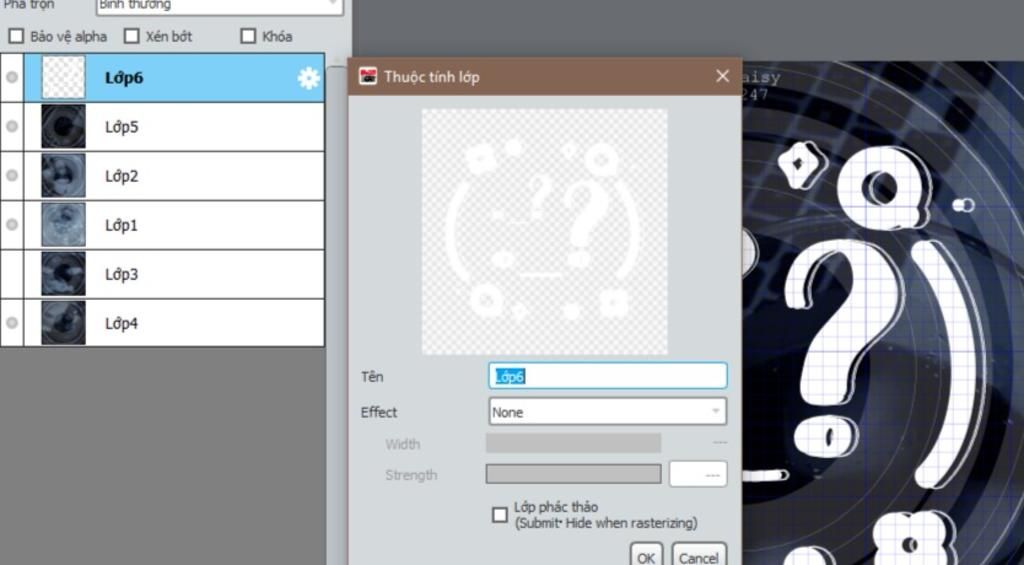Select the Lớp4 layer thumbnail
The width and height of the screenshot is (1024, 565).
click(63, 323)
